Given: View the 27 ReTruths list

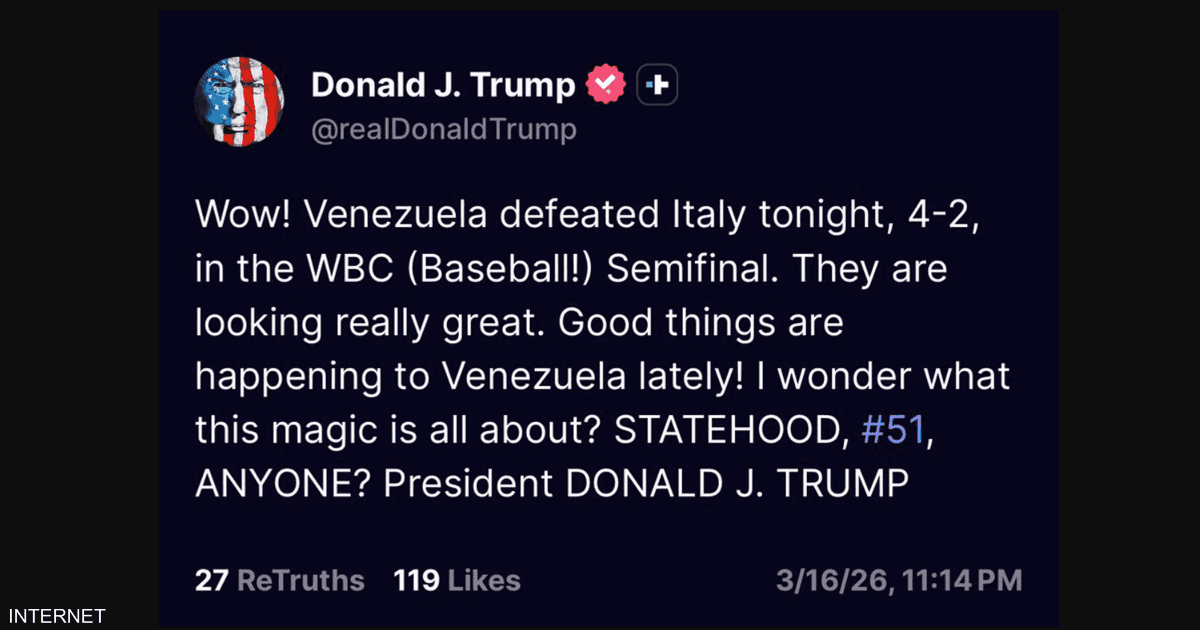Looking at the screenshot, I should (280, 580).
